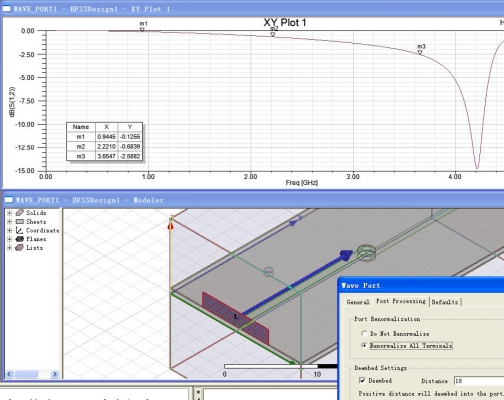Viewport: 504px width, 400px height.
Task: Click the Solids folder icon
Action: click(20, 213)
